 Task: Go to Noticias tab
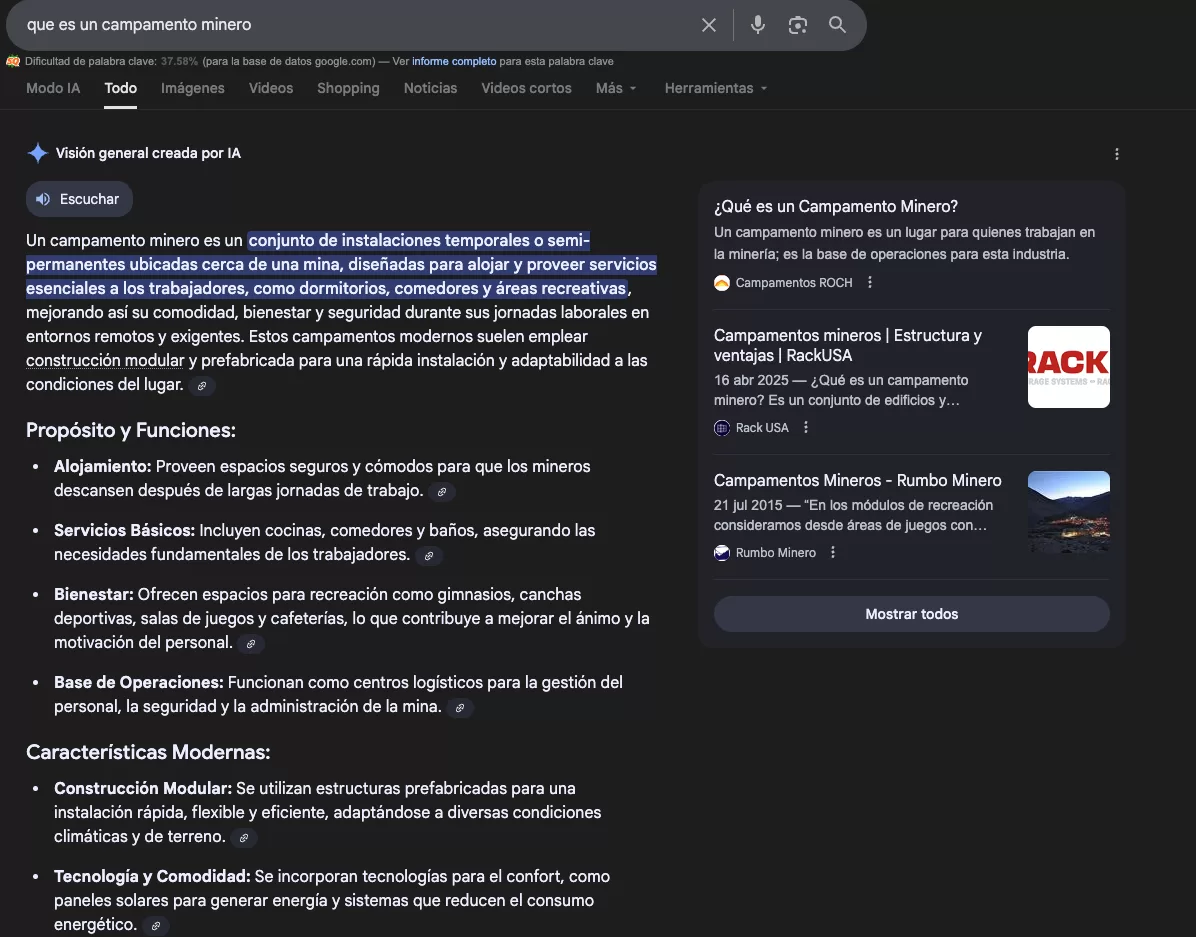(430, 89)
